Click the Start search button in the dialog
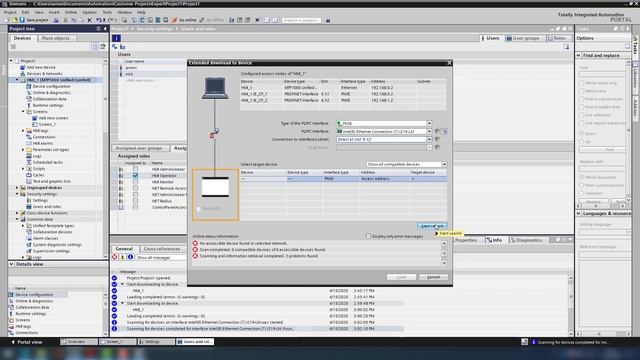Image resolution: width=640 pixels, height=360 pixels. pos(432,226)
